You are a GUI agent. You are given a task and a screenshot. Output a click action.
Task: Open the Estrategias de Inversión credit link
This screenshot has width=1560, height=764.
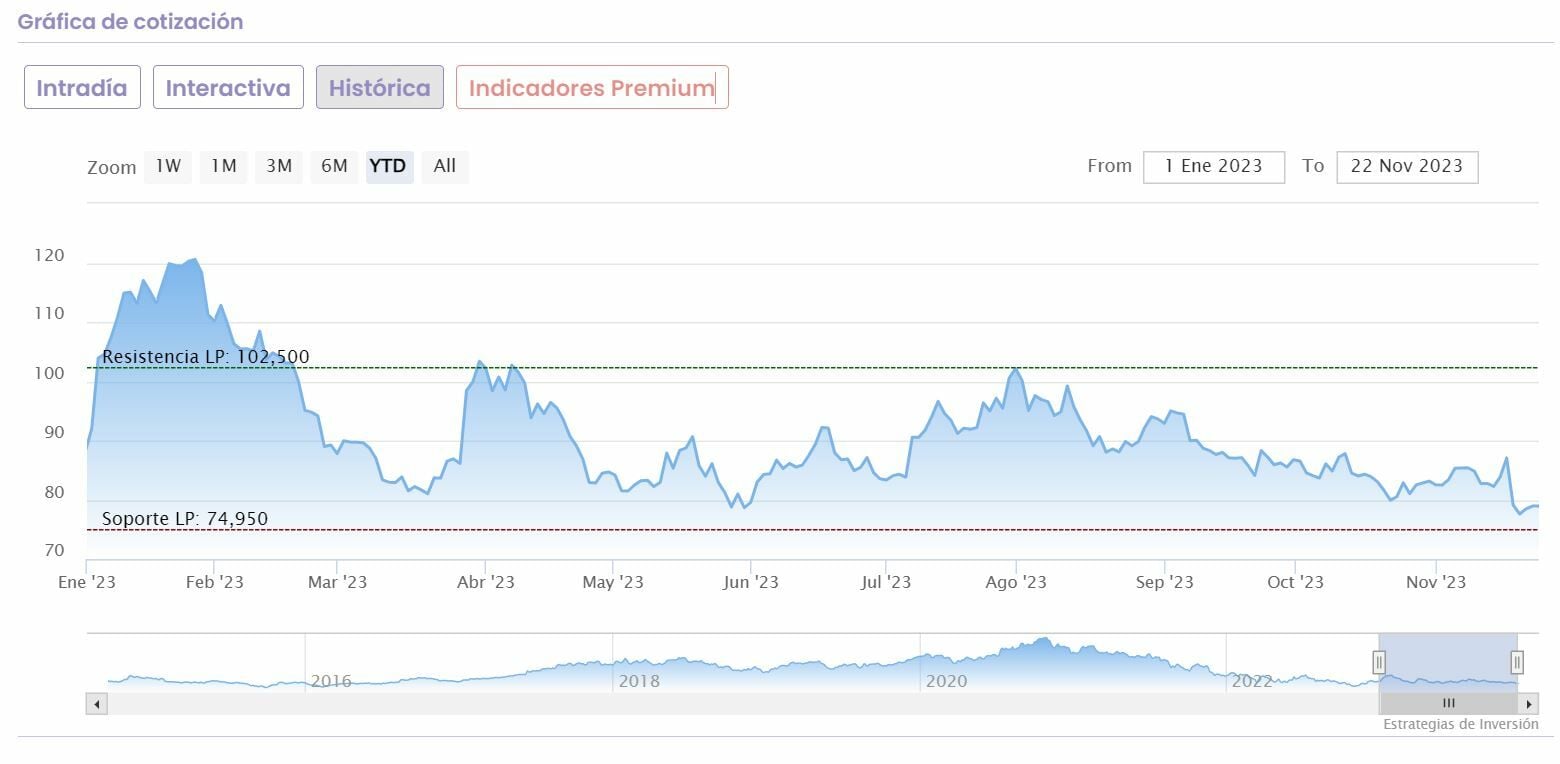tap(1460, 724)
